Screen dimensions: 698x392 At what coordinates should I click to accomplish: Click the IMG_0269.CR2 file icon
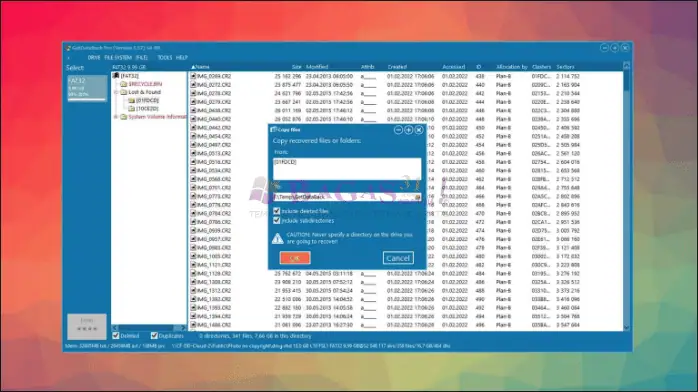tap(193, 76)
